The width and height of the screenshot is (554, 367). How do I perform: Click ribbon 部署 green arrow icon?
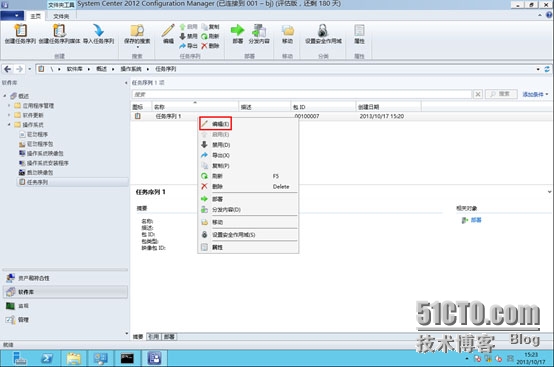coord(237,30)
